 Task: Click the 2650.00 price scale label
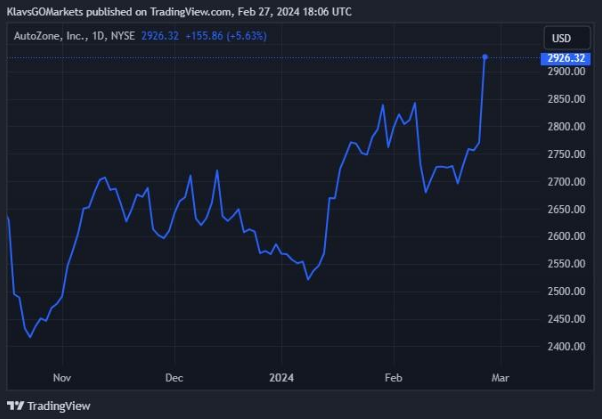coord(565,209)
